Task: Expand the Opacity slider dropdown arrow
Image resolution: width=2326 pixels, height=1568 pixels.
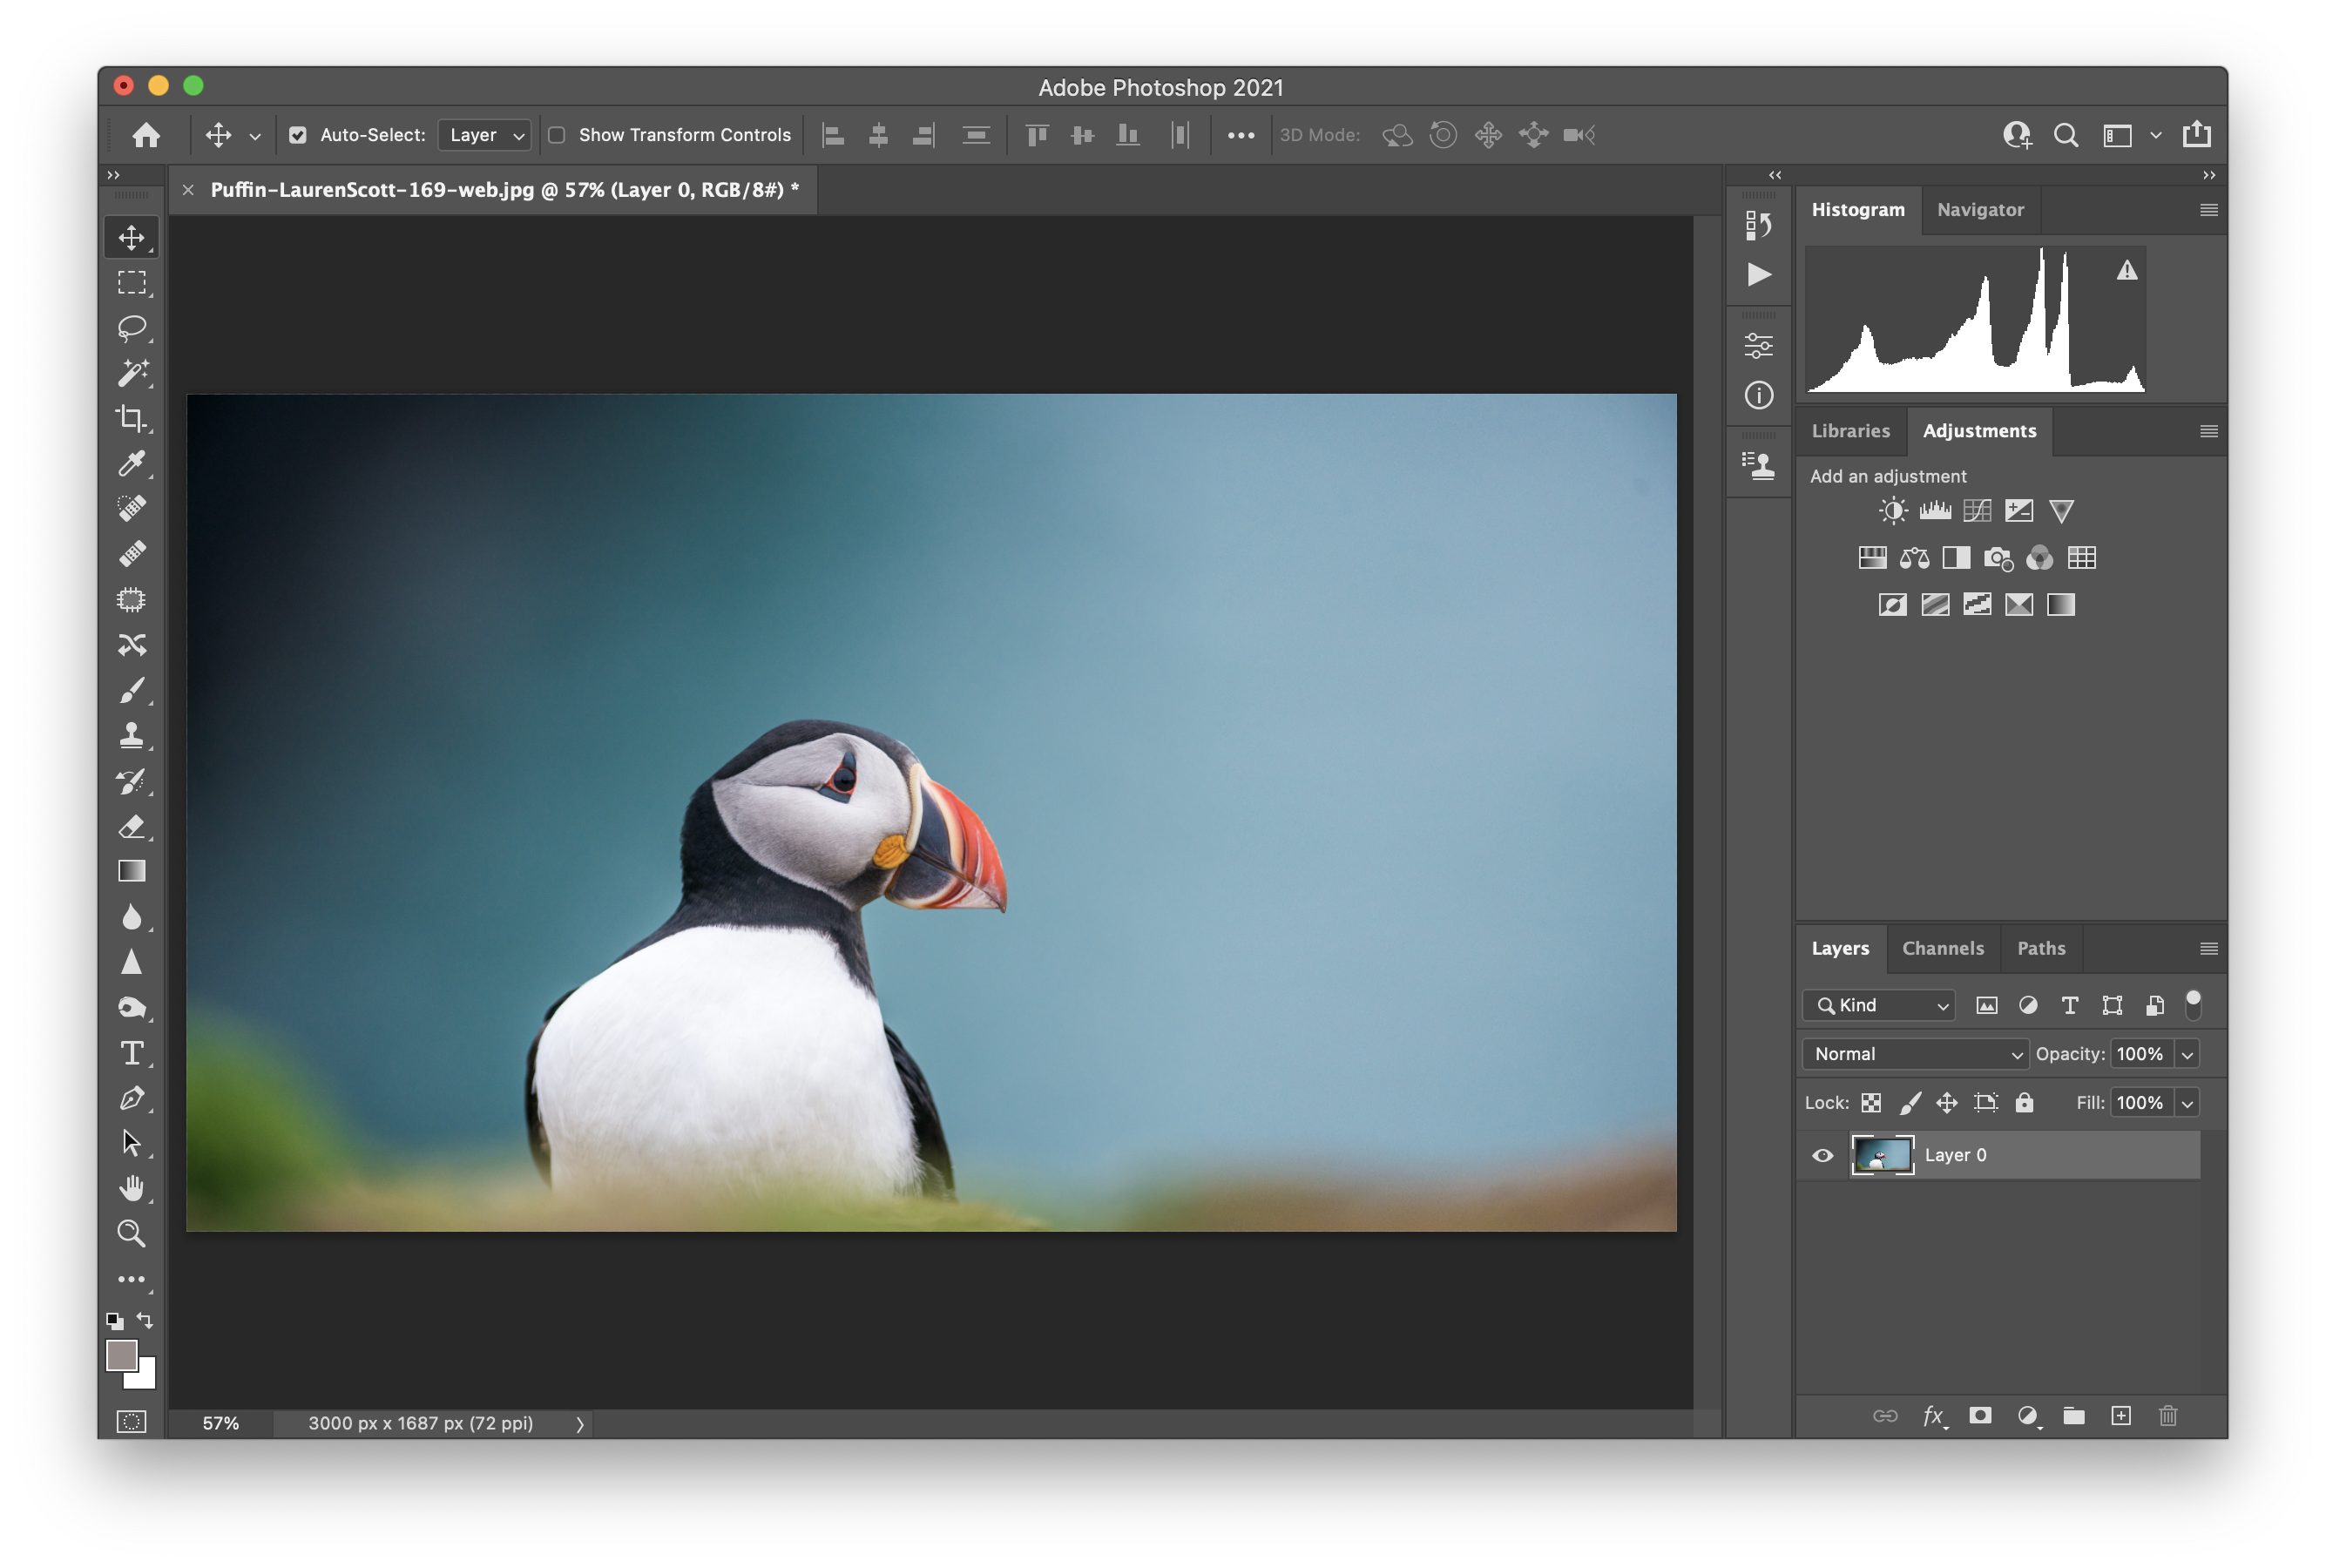Action: coord(2187,1054)
